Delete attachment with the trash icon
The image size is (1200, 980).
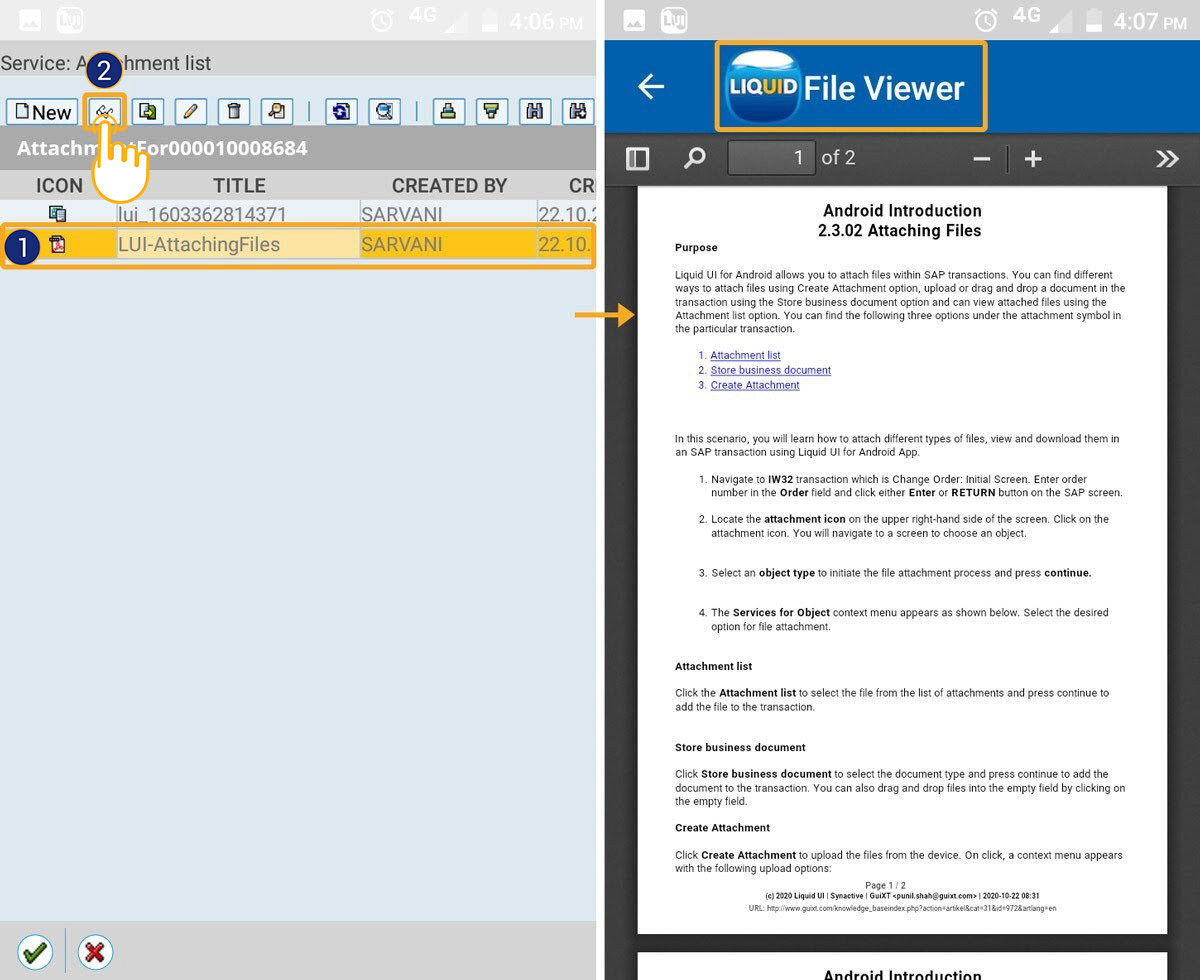point(233,111)
